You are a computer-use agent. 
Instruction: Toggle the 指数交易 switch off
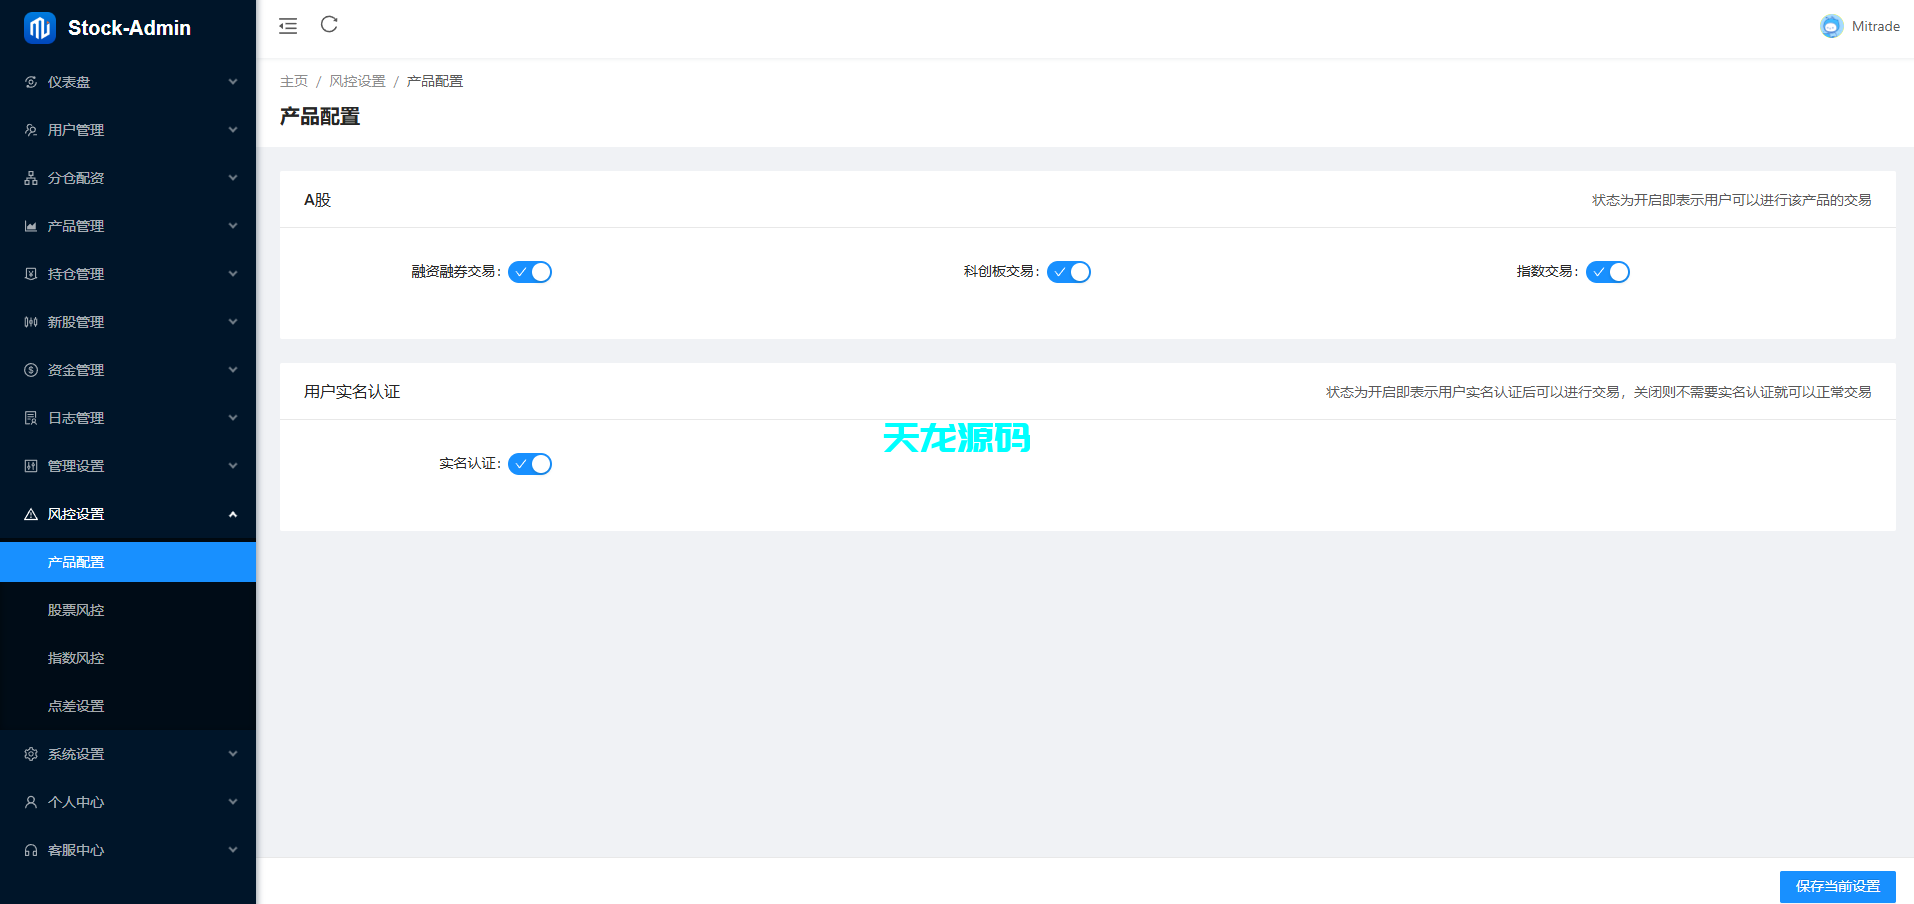click(x=1607, y=271)
